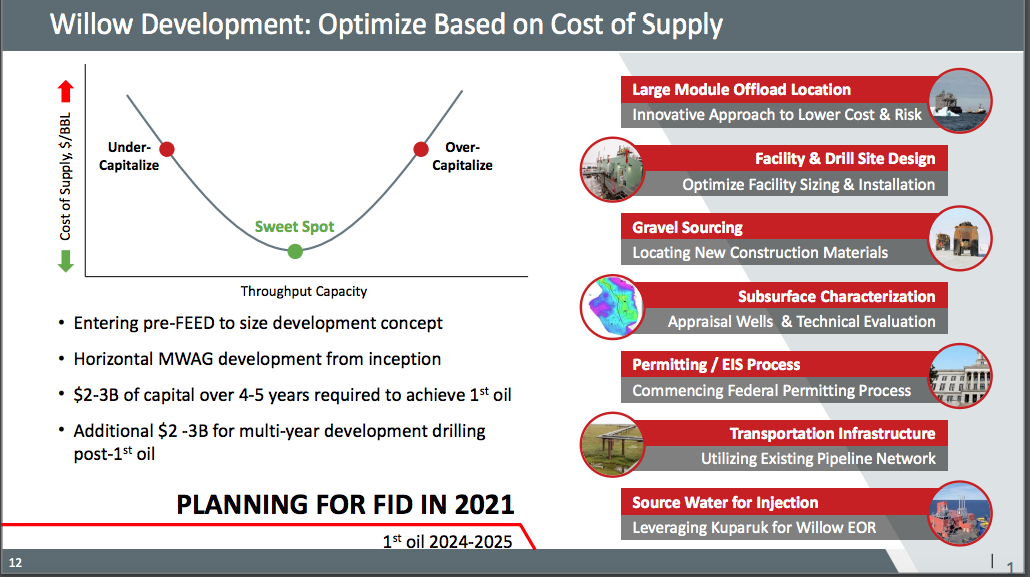Click the '1st oil 2024-2025' text
The height and width of the screenshot is (577, 1030).
tap(447, 542)
